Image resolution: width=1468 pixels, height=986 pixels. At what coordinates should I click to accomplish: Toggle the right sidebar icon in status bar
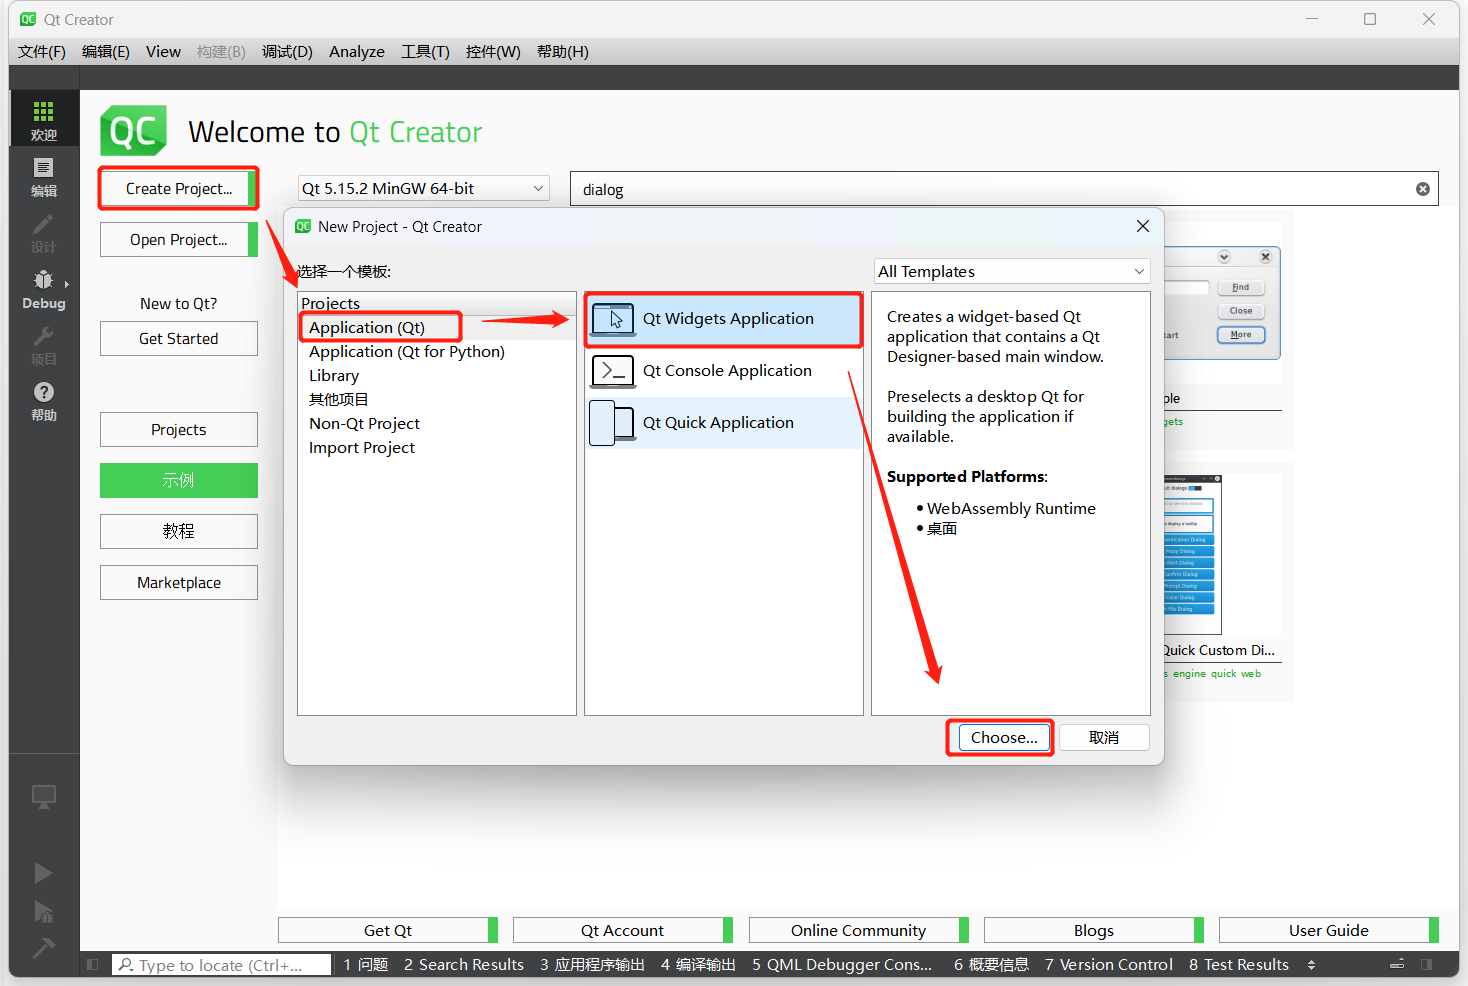[1426, 964]
